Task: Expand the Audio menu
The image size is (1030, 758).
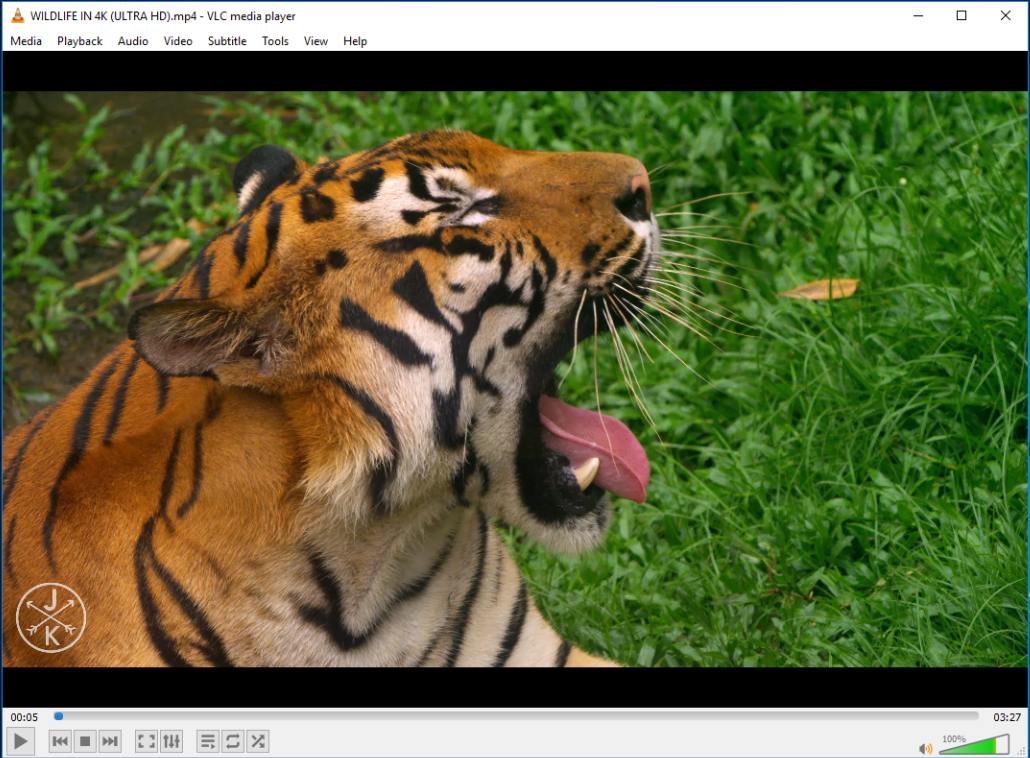Action: pyautogui.click(x=133, y=41)
